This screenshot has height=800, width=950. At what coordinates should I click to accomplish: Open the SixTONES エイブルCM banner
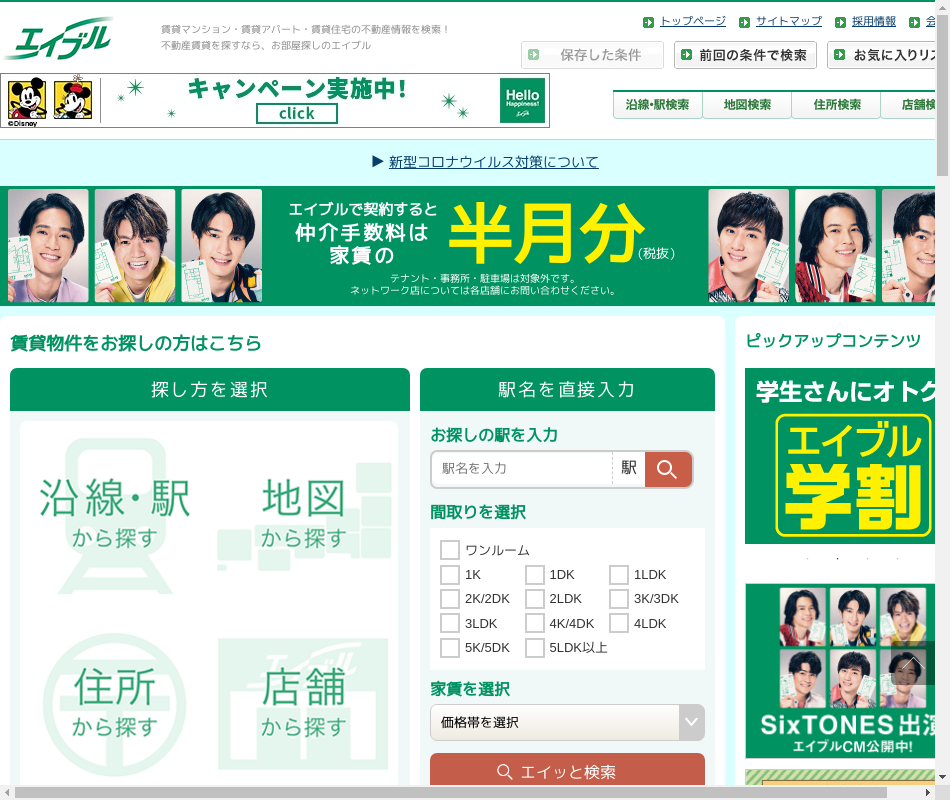coord(840,671)
